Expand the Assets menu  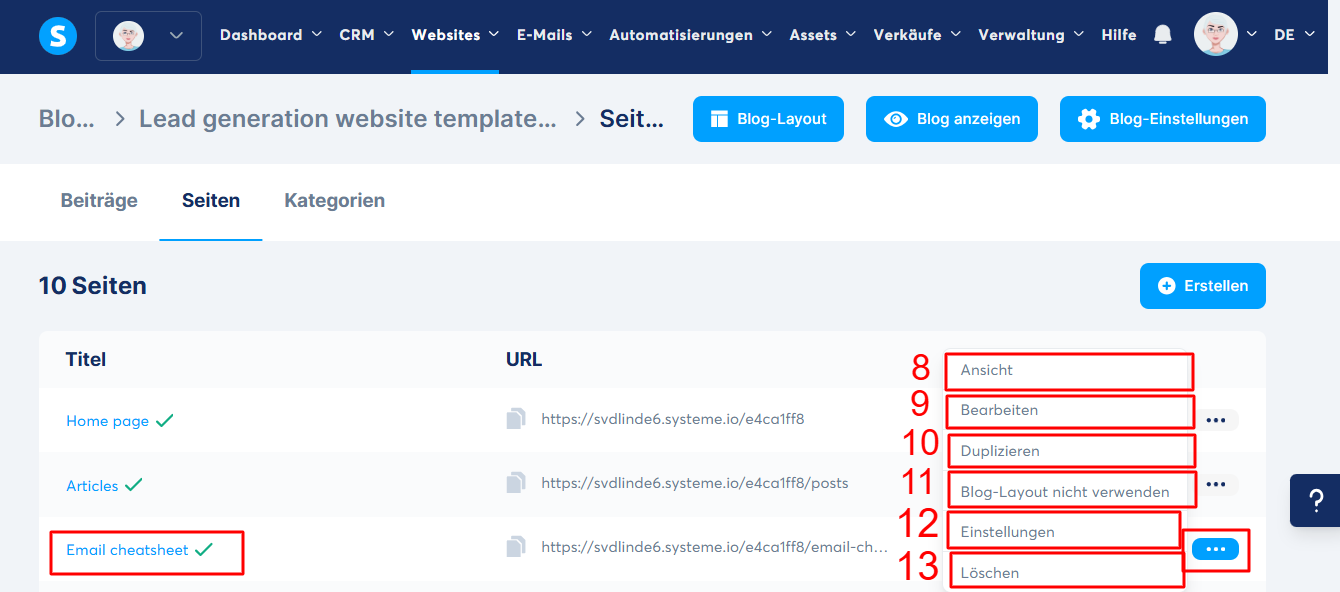[823, 35]
